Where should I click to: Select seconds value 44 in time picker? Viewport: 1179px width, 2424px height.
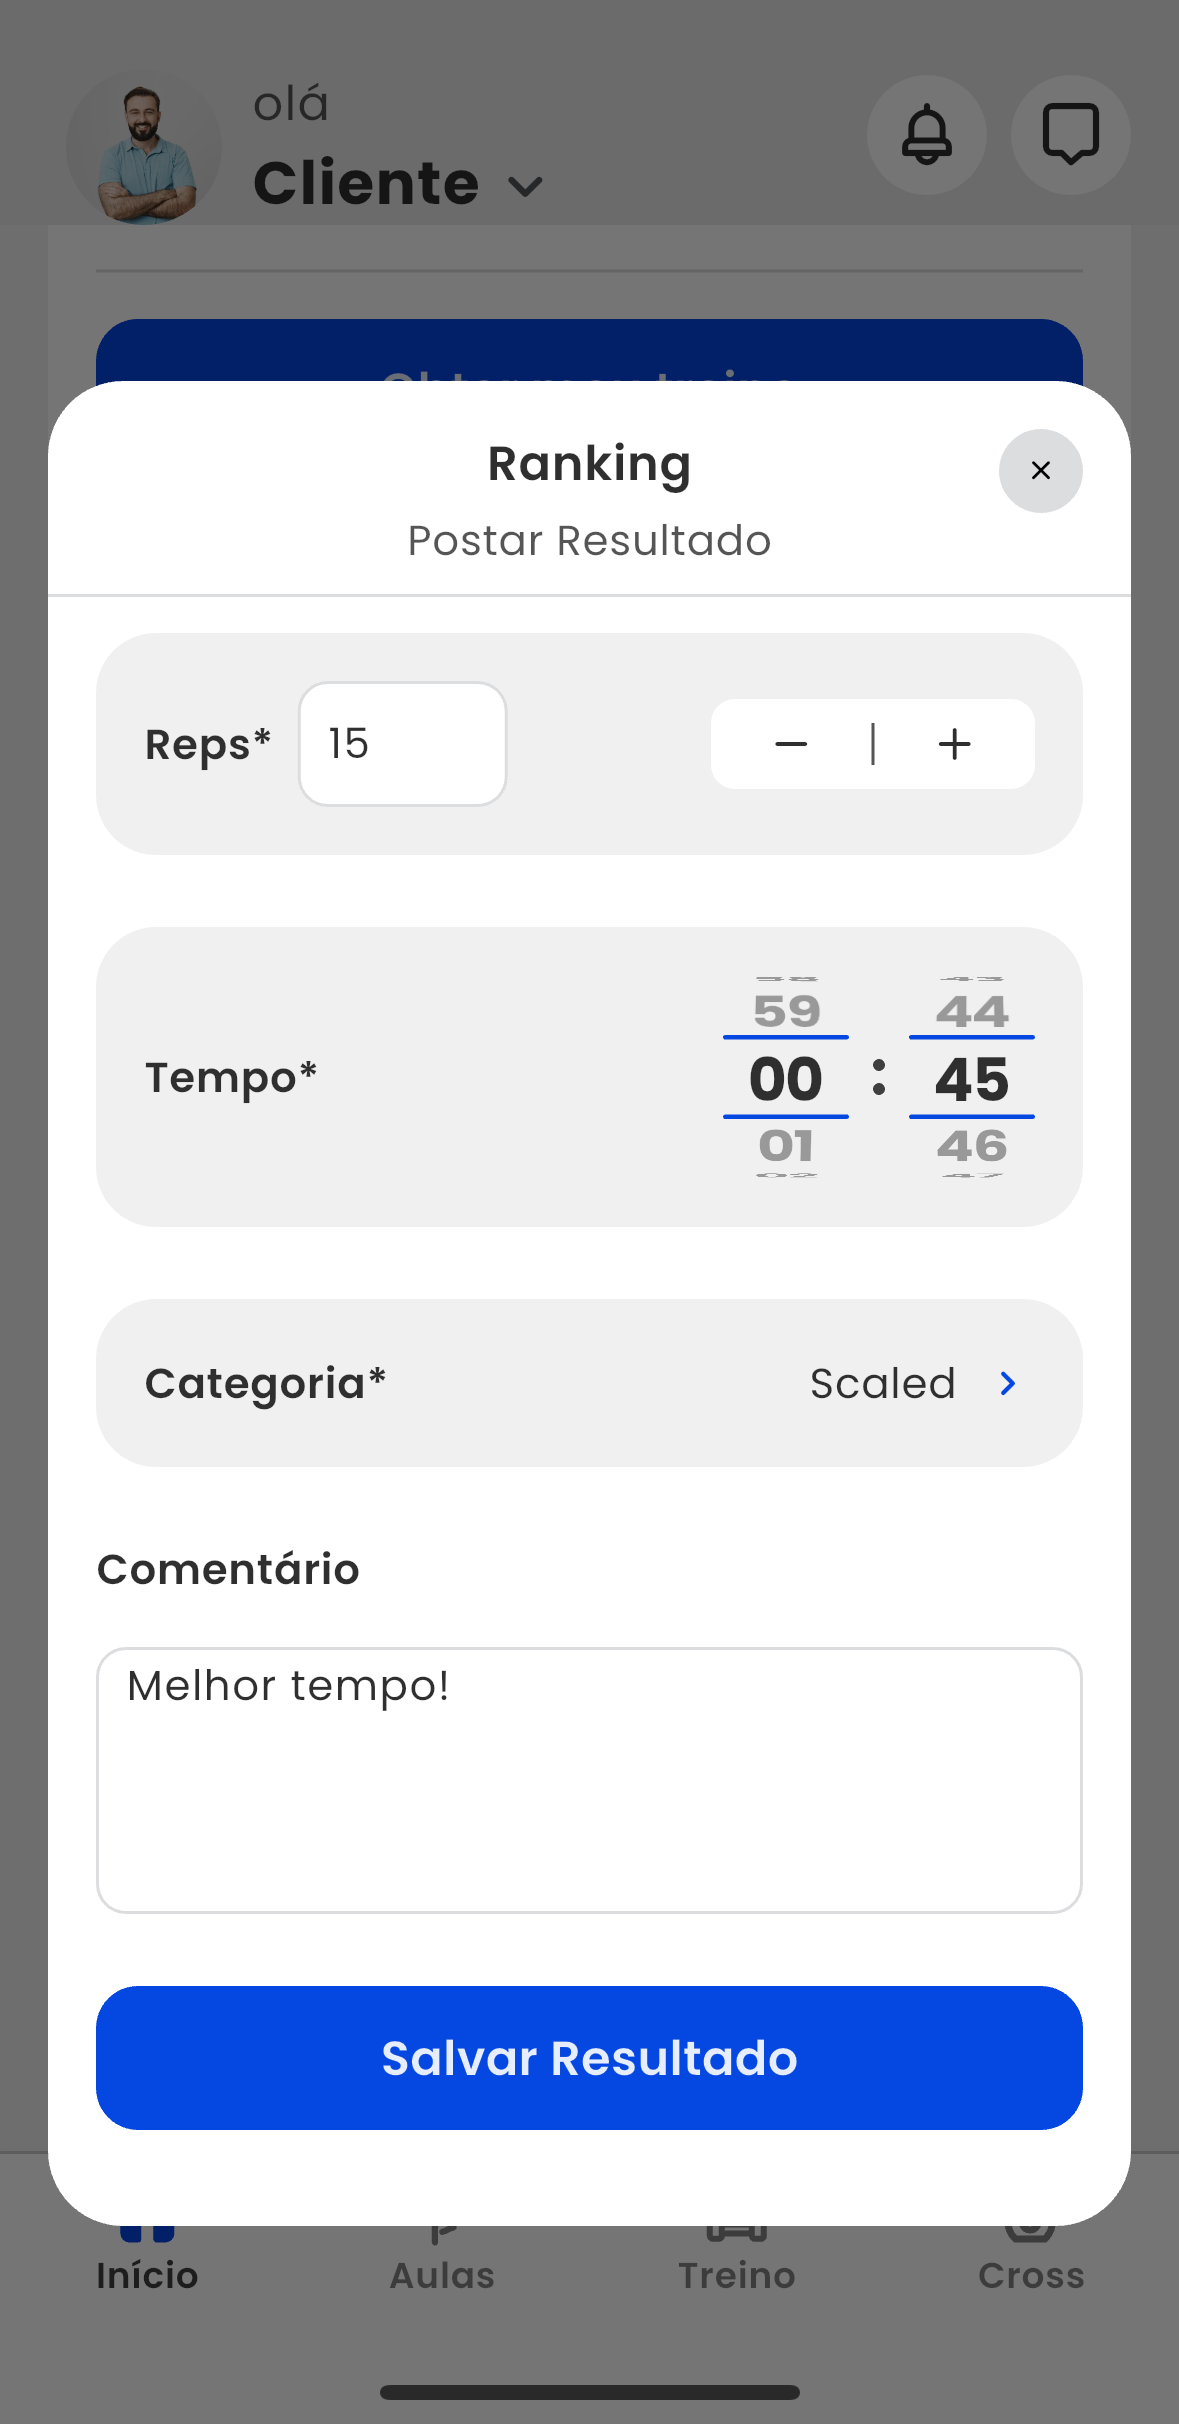pyautogui.click(x=972, y=1011)
